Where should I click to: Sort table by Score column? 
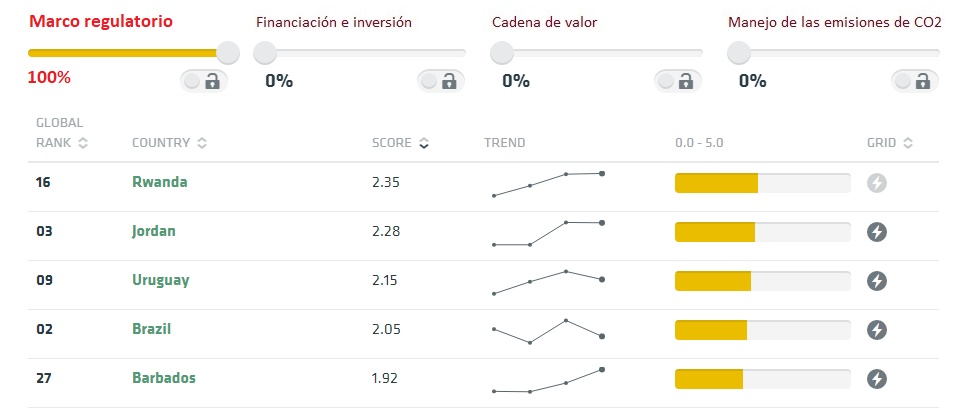pos(400,143)
